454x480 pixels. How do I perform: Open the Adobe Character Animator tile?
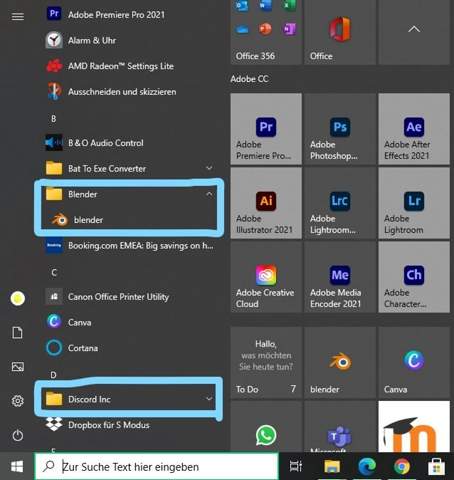(414, 277)
